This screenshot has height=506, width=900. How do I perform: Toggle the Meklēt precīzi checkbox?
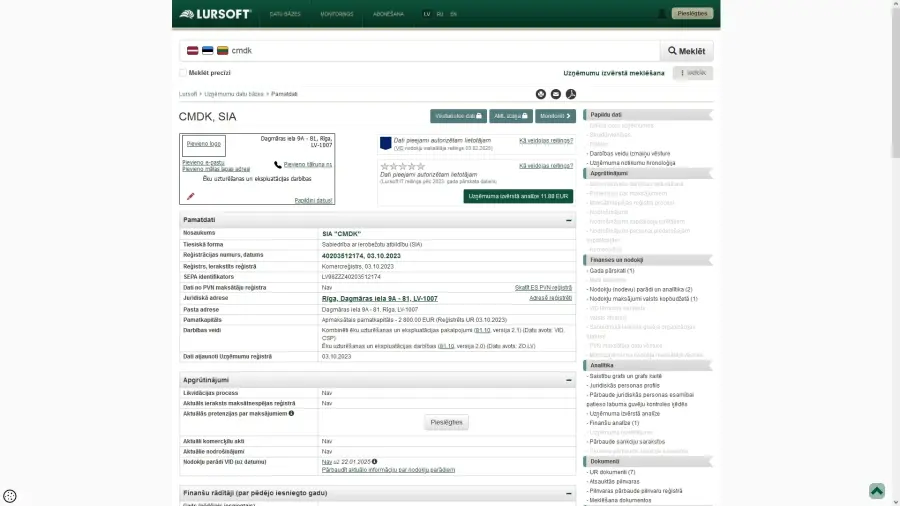(183, 73)
